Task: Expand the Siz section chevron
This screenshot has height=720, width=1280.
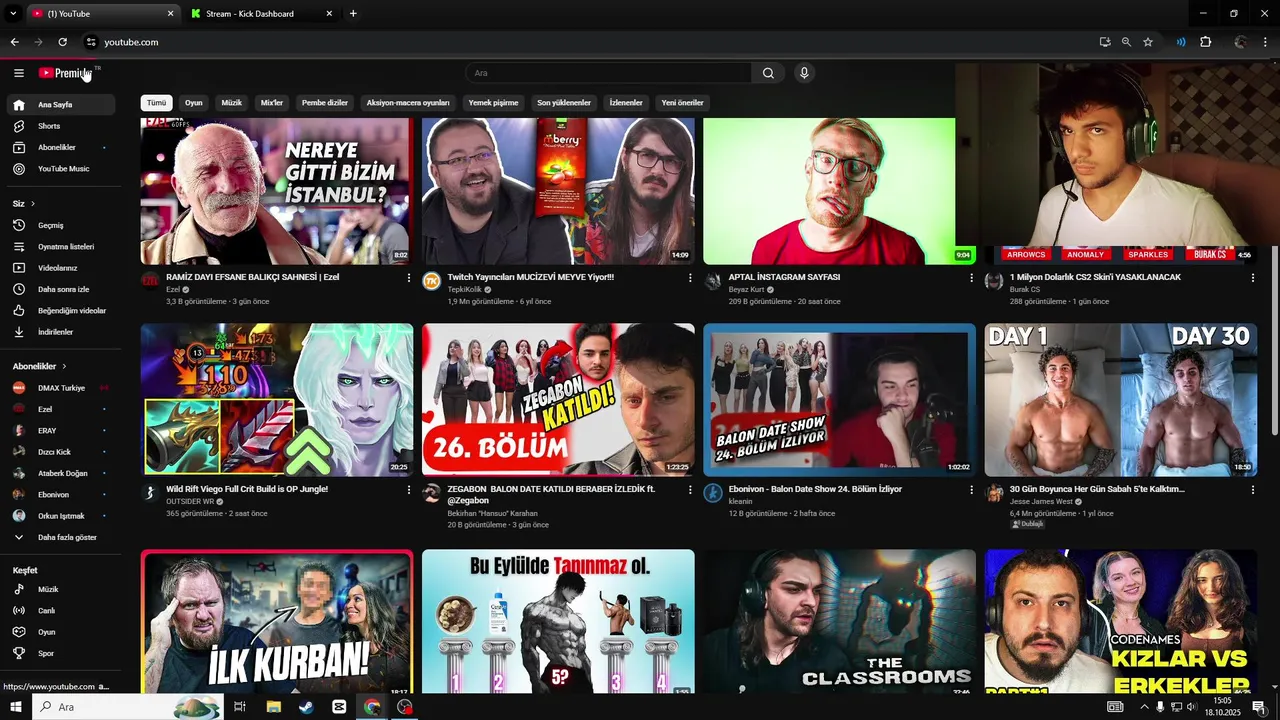Action: [x=33, y=204]
